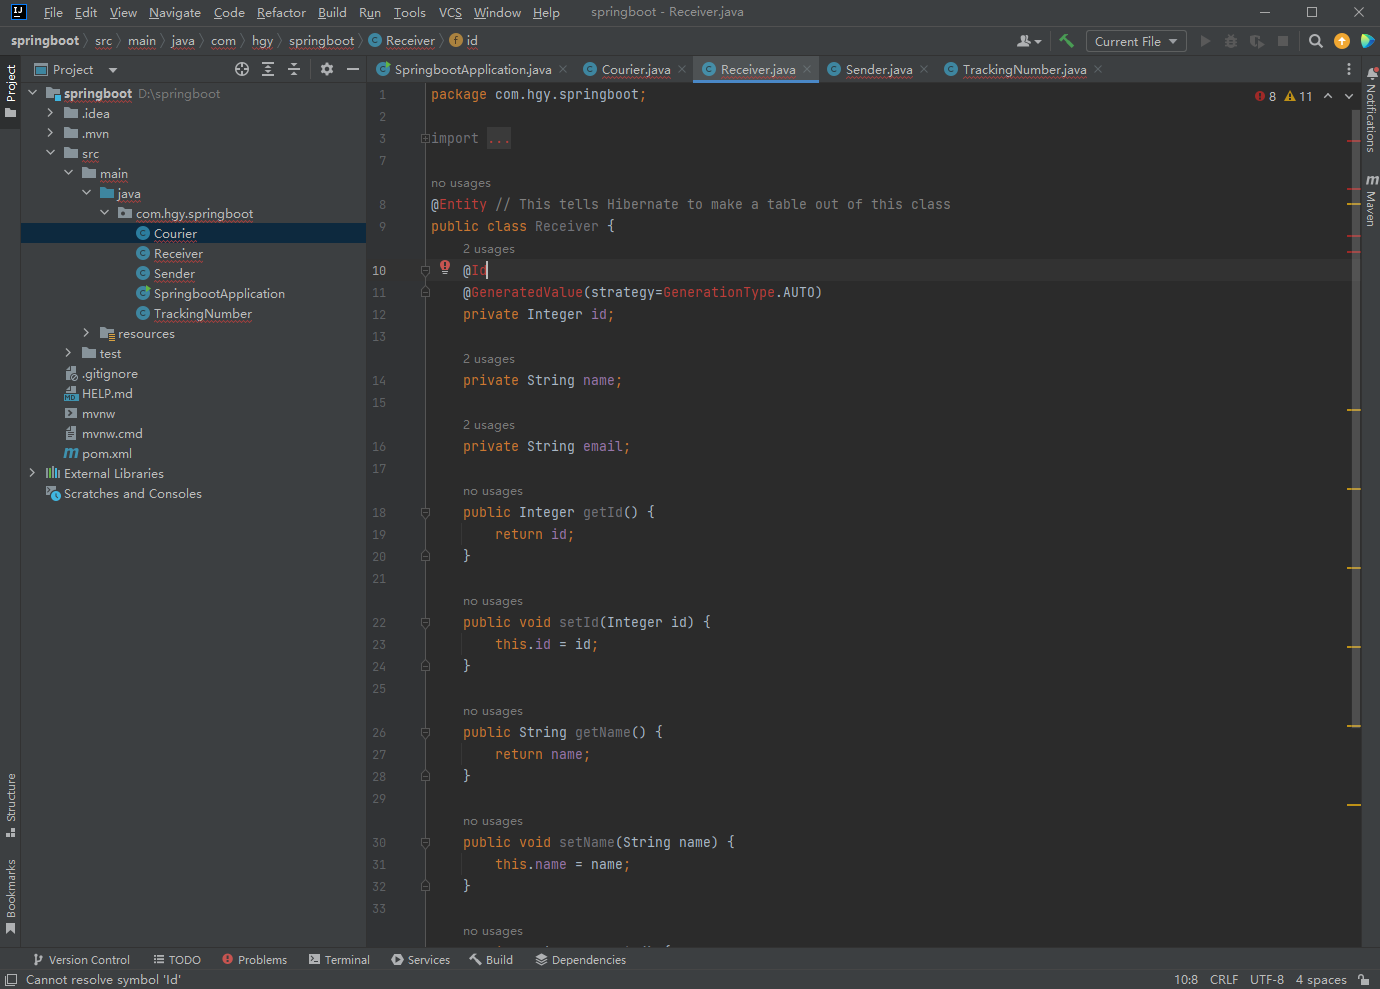The width and height of the screenshot is (1380, 989).
Task: Open the Refactor menu
Action: 280,13
